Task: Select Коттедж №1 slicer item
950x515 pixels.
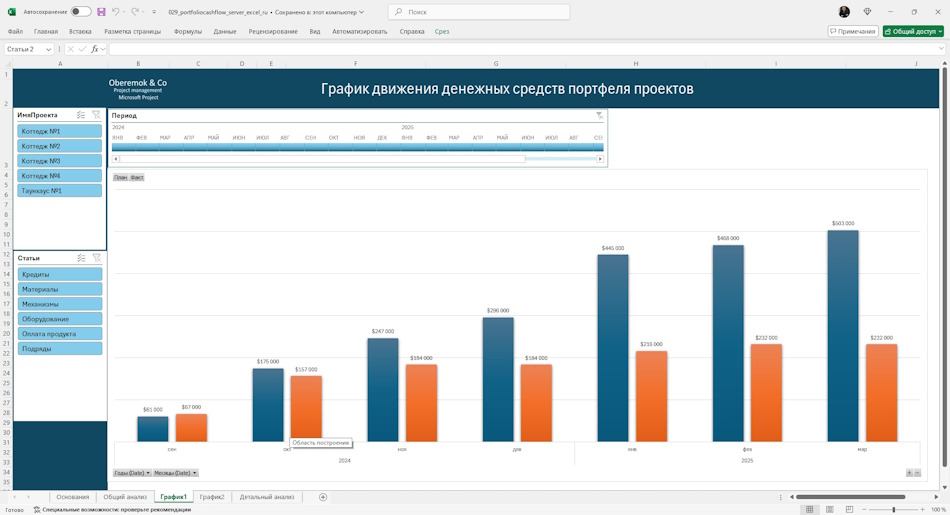Action: click(x=59, y=131)
